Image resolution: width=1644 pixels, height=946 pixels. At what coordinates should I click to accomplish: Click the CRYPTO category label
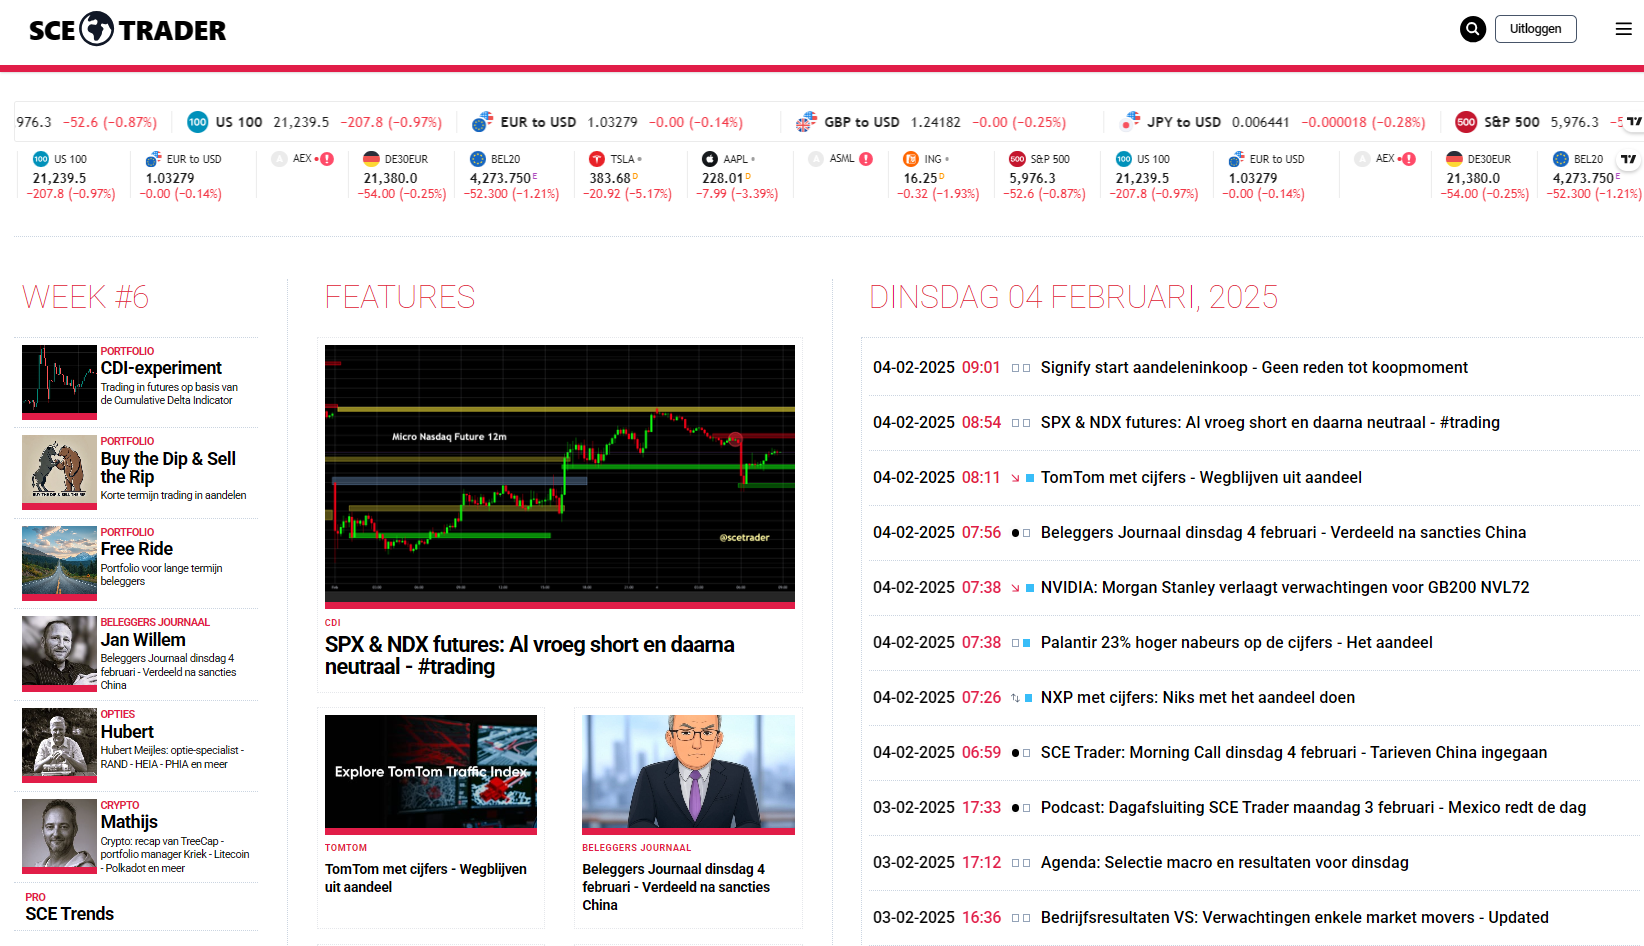pyautogui.click(x=120, y=806)
